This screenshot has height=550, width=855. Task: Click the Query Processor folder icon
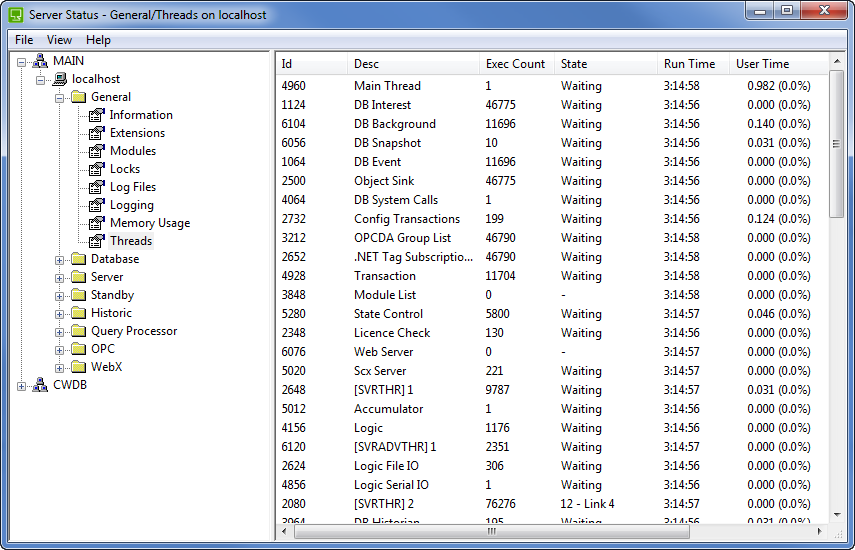[78, 331]
